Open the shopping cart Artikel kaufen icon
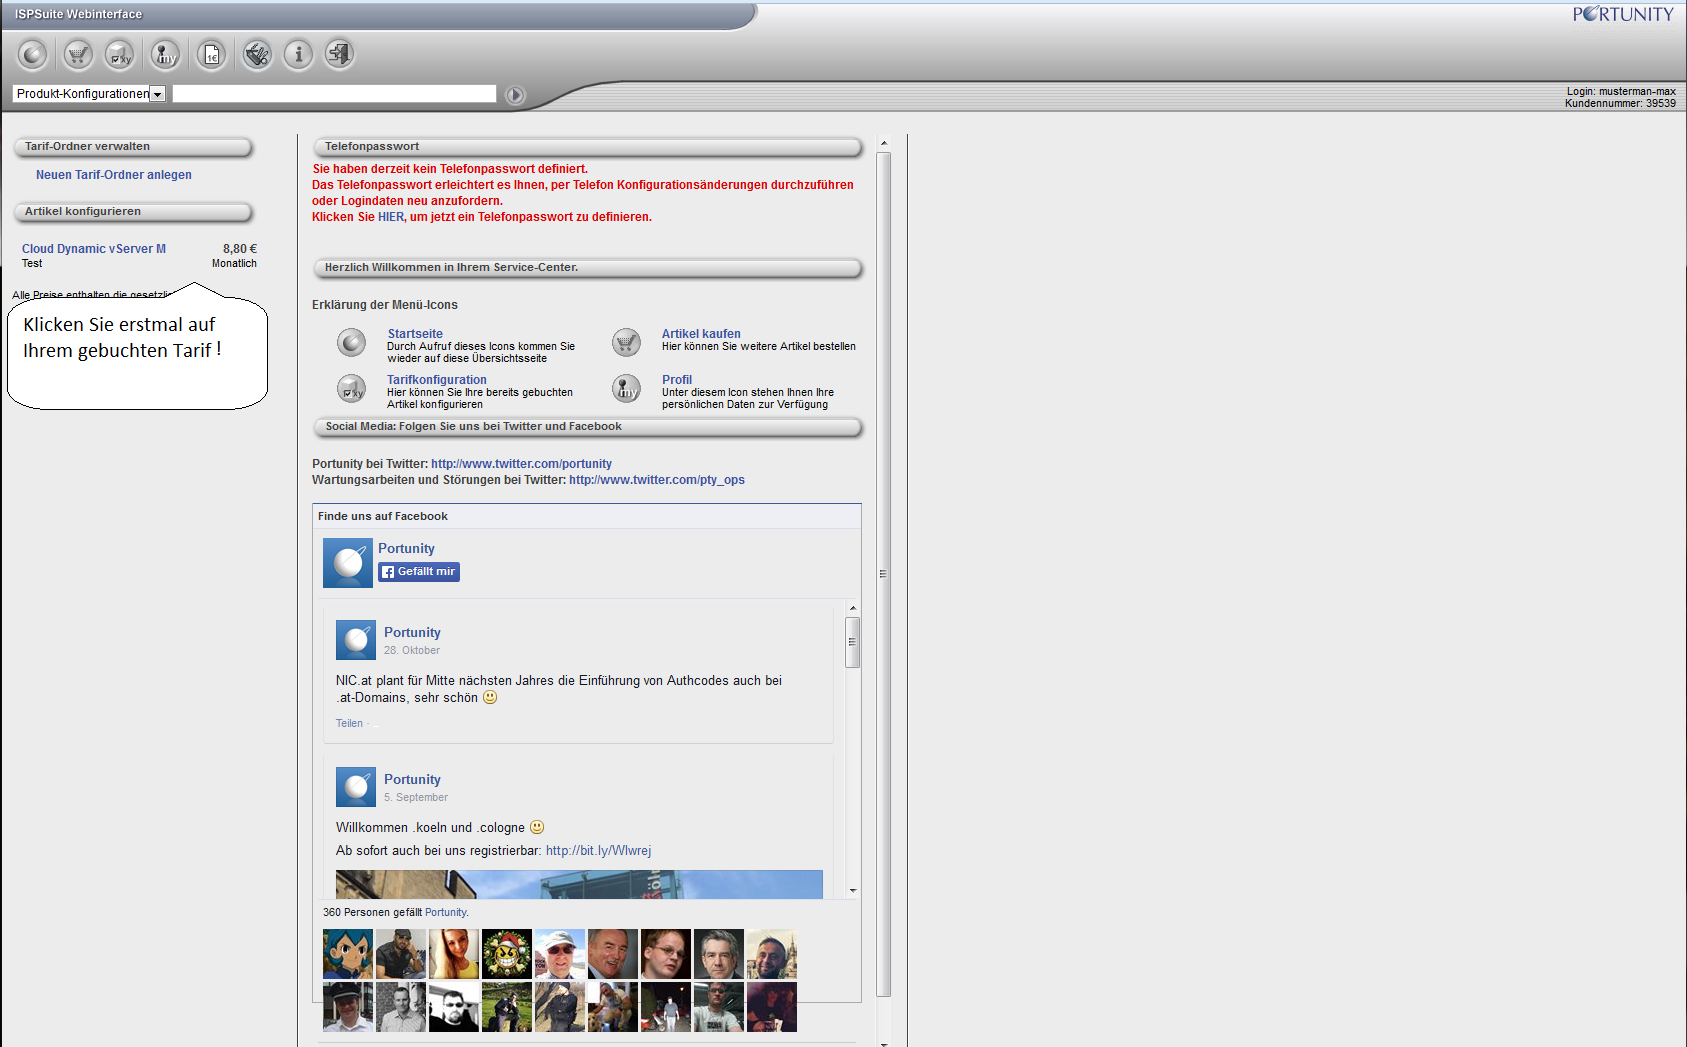Viewport: 1687px width, 1047px height. point(78,54)
